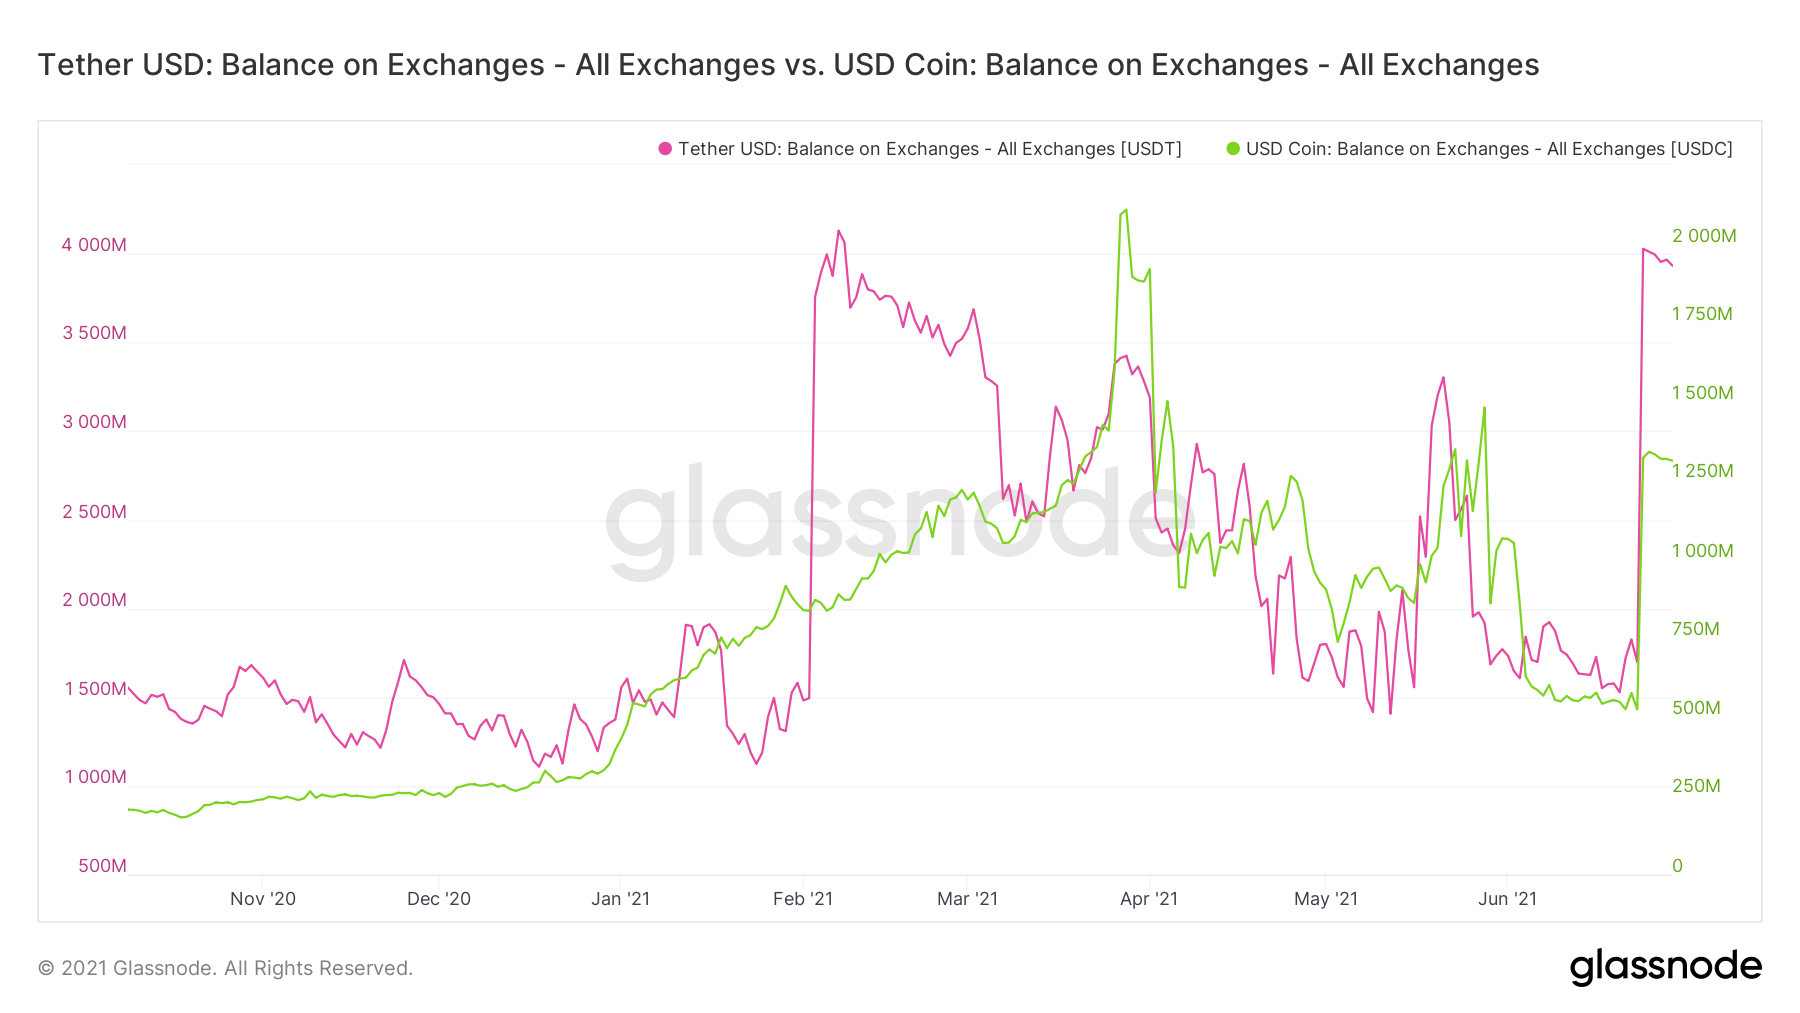Toggle the Tether USD [USDT] series legend label
This screenshot has height=1013, width=1800.
tap(929, 149)
